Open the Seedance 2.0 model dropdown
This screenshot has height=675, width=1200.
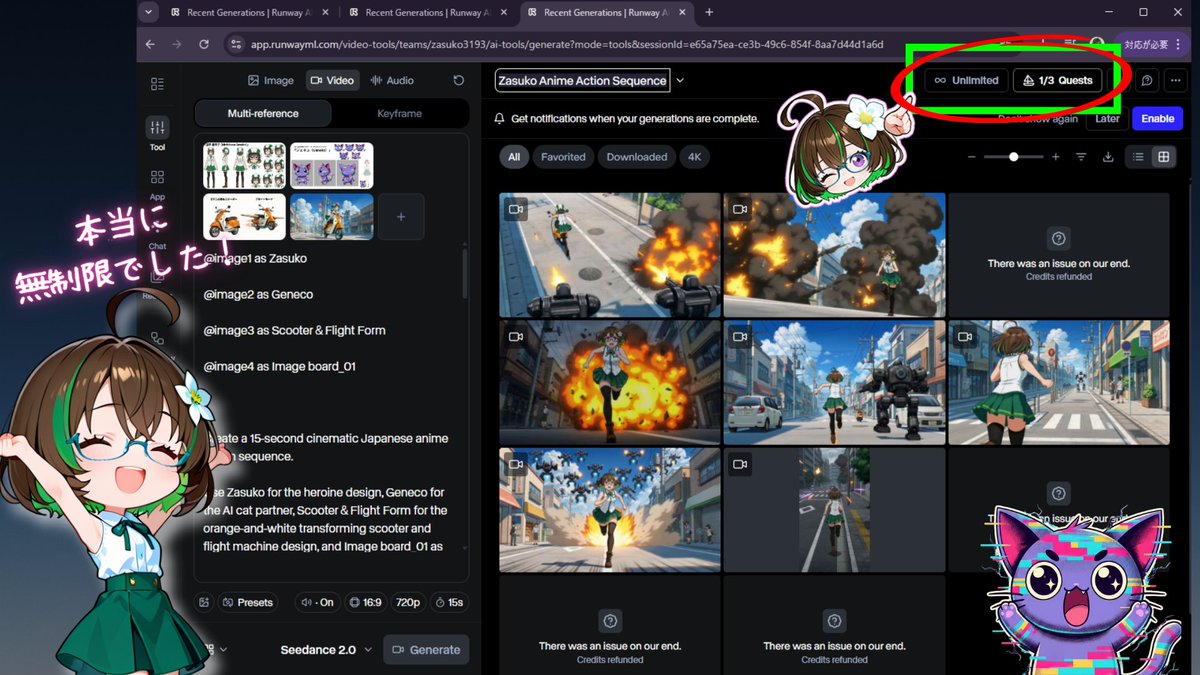[326, 649]
